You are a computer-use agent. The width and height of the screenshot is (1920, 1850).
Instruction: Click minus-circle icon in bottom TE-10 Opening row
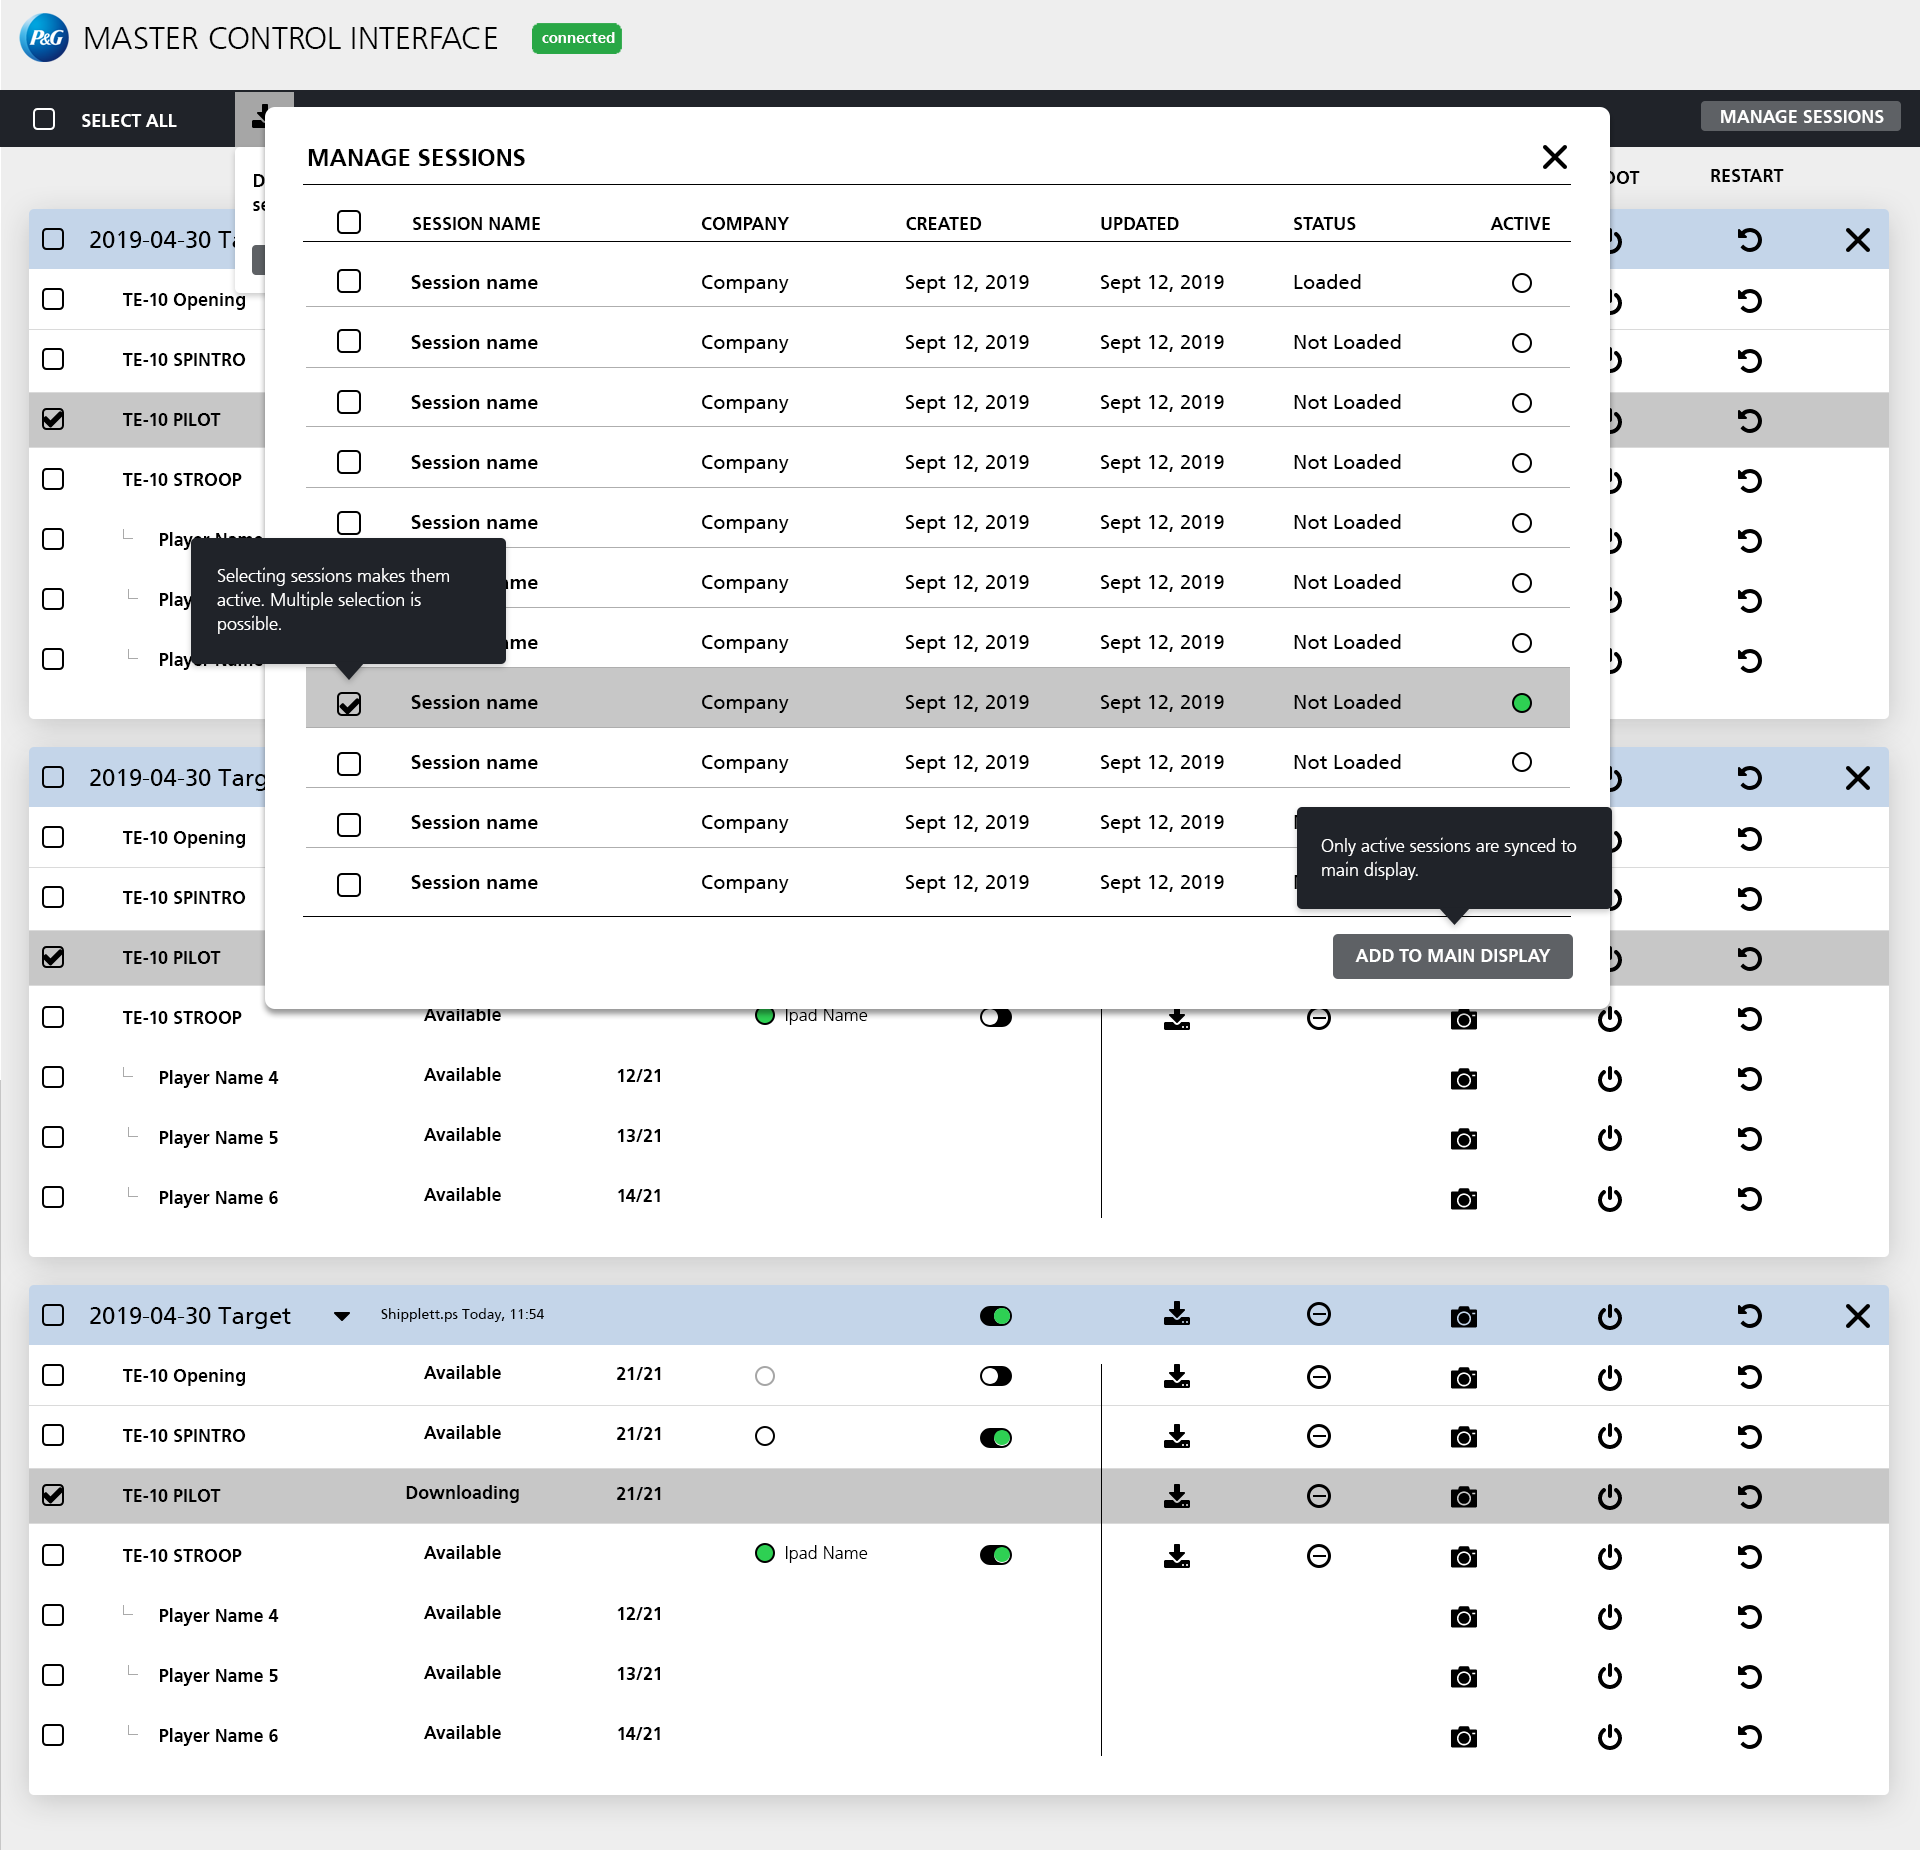click(x=1318, y=1377)
